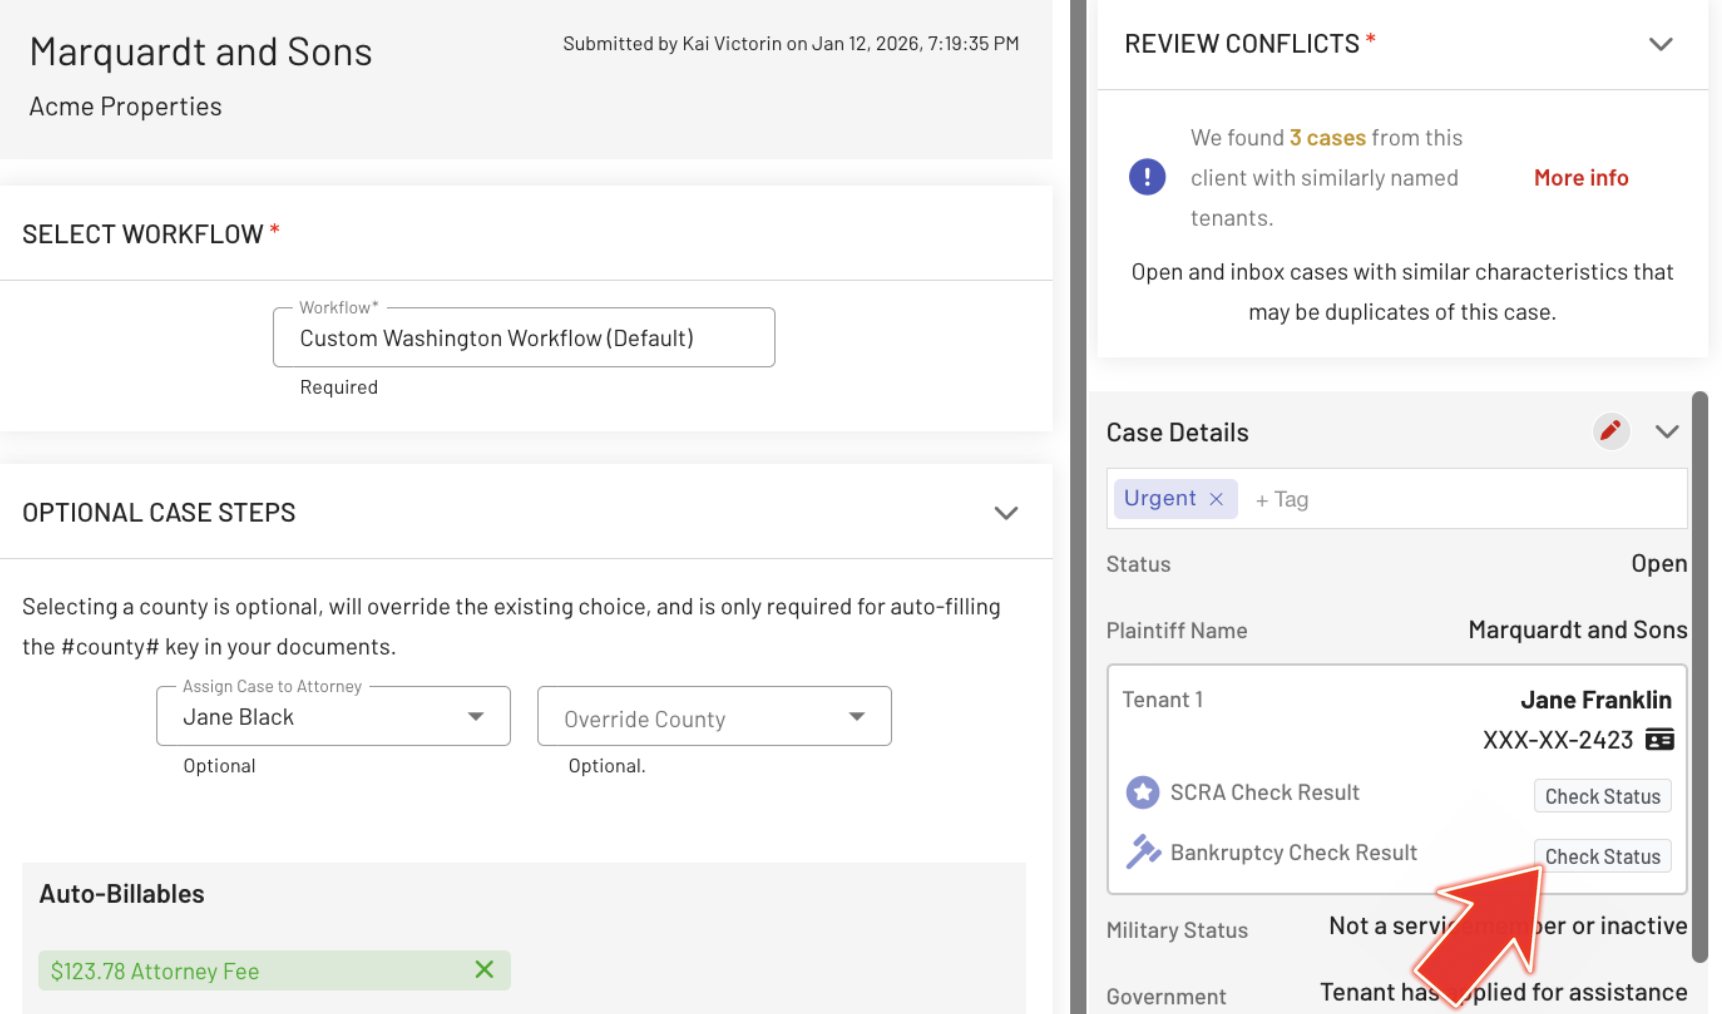The width and height of the screenshot is (1722, 1014).
Task: Check status of Bankruptcy Check Result
Action: [1602, 856]
